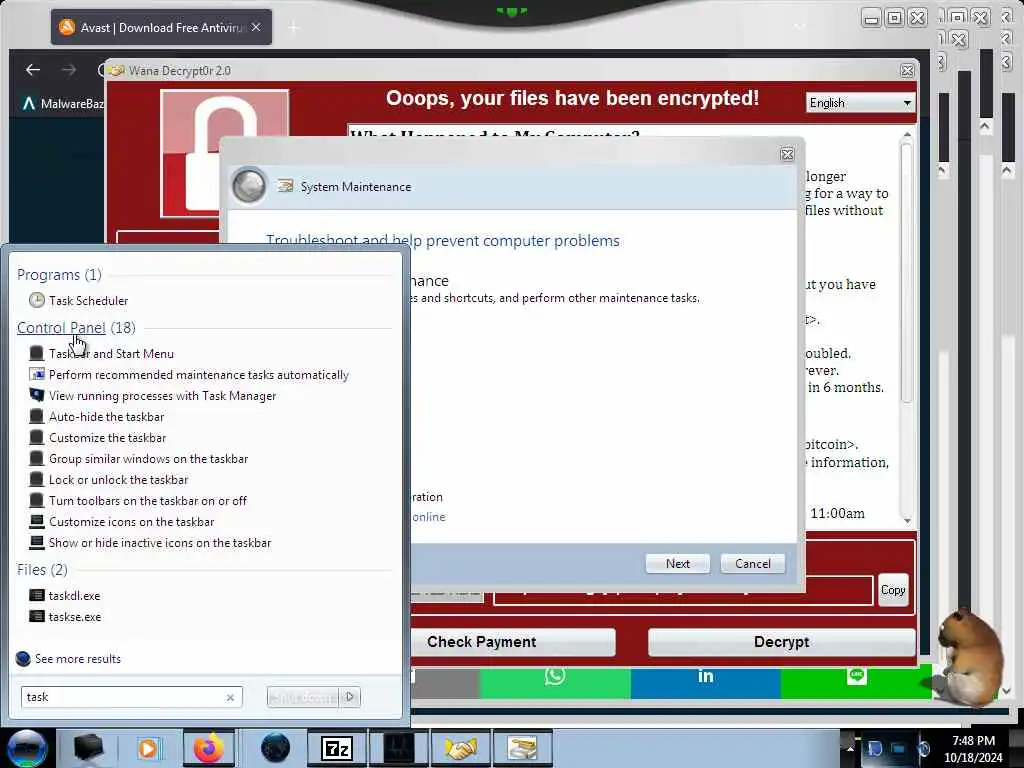
Task: Share via the WhatsApp button
Action: (554, 676)
